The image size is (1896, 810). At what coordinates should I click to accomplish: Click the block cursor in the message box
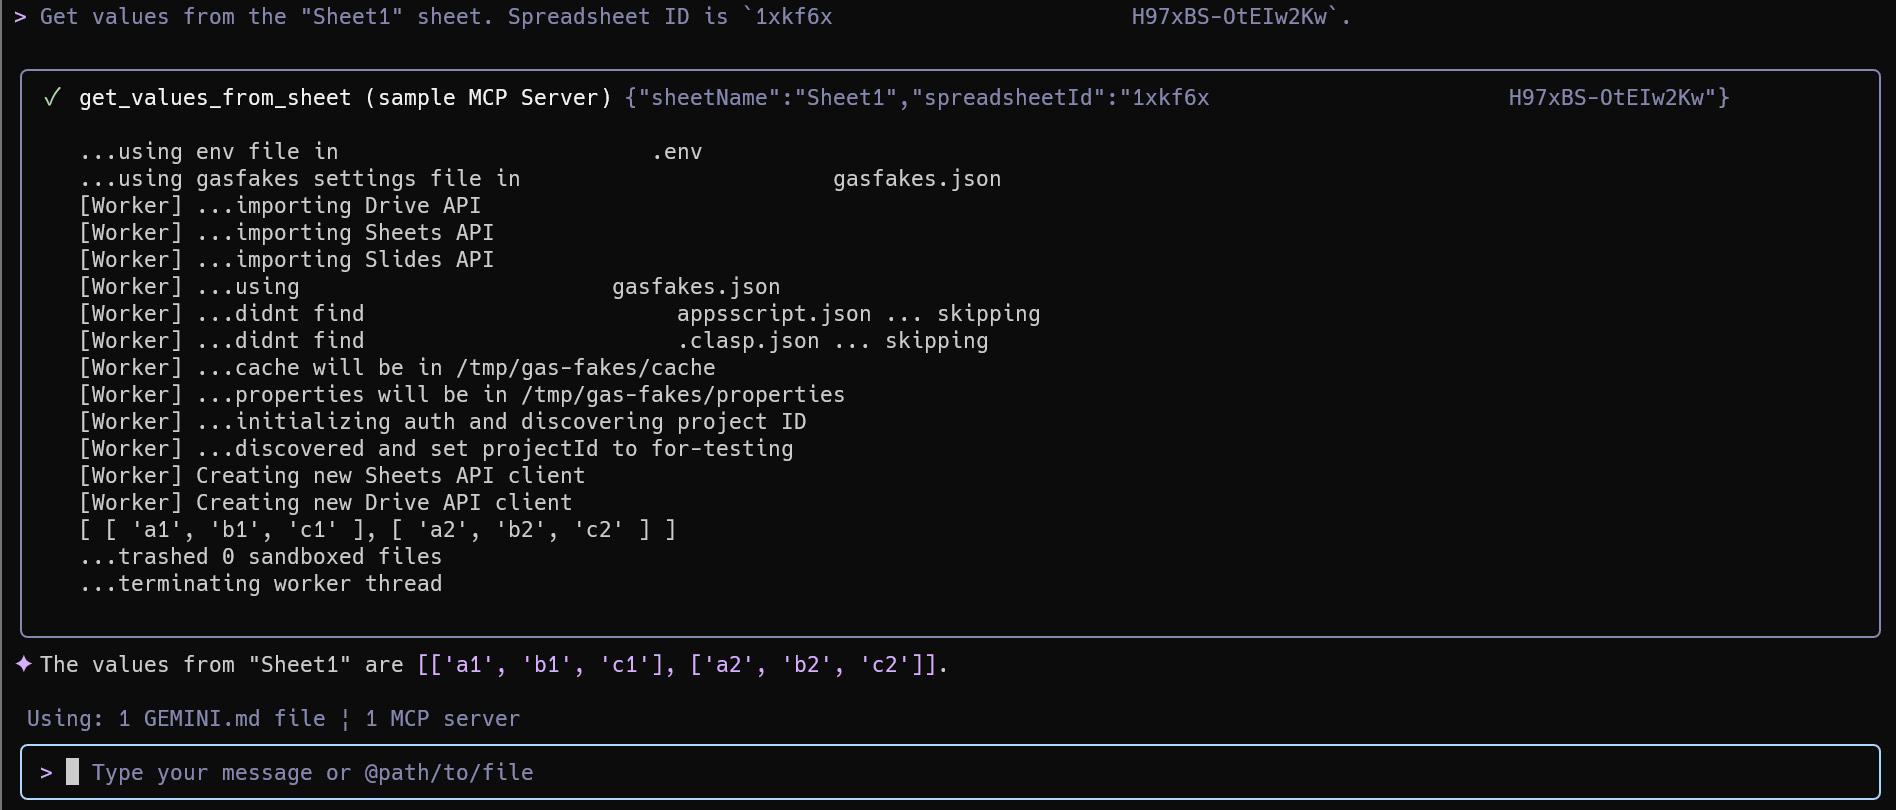click(x=72, y=771)
